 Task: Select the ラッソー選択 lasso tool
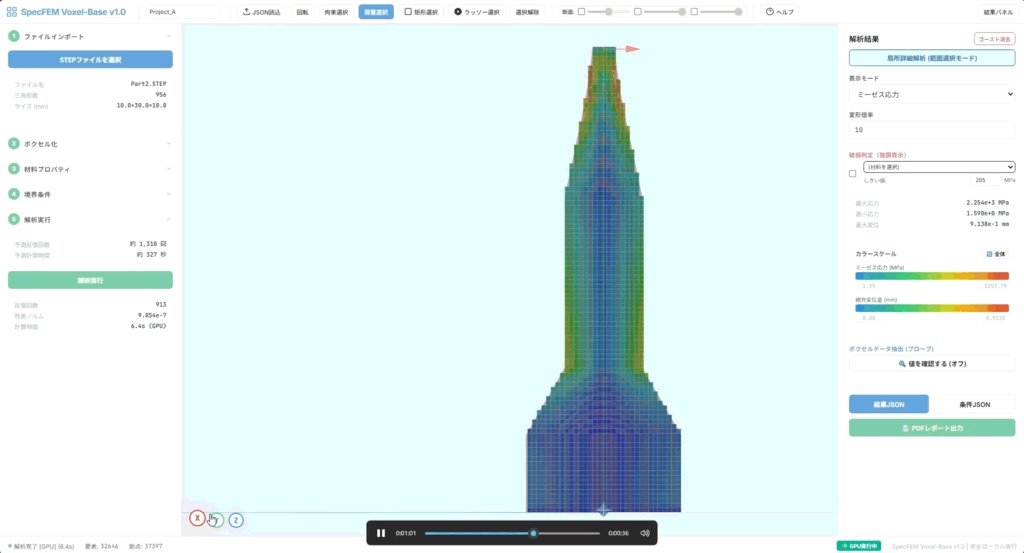[477, 12]
